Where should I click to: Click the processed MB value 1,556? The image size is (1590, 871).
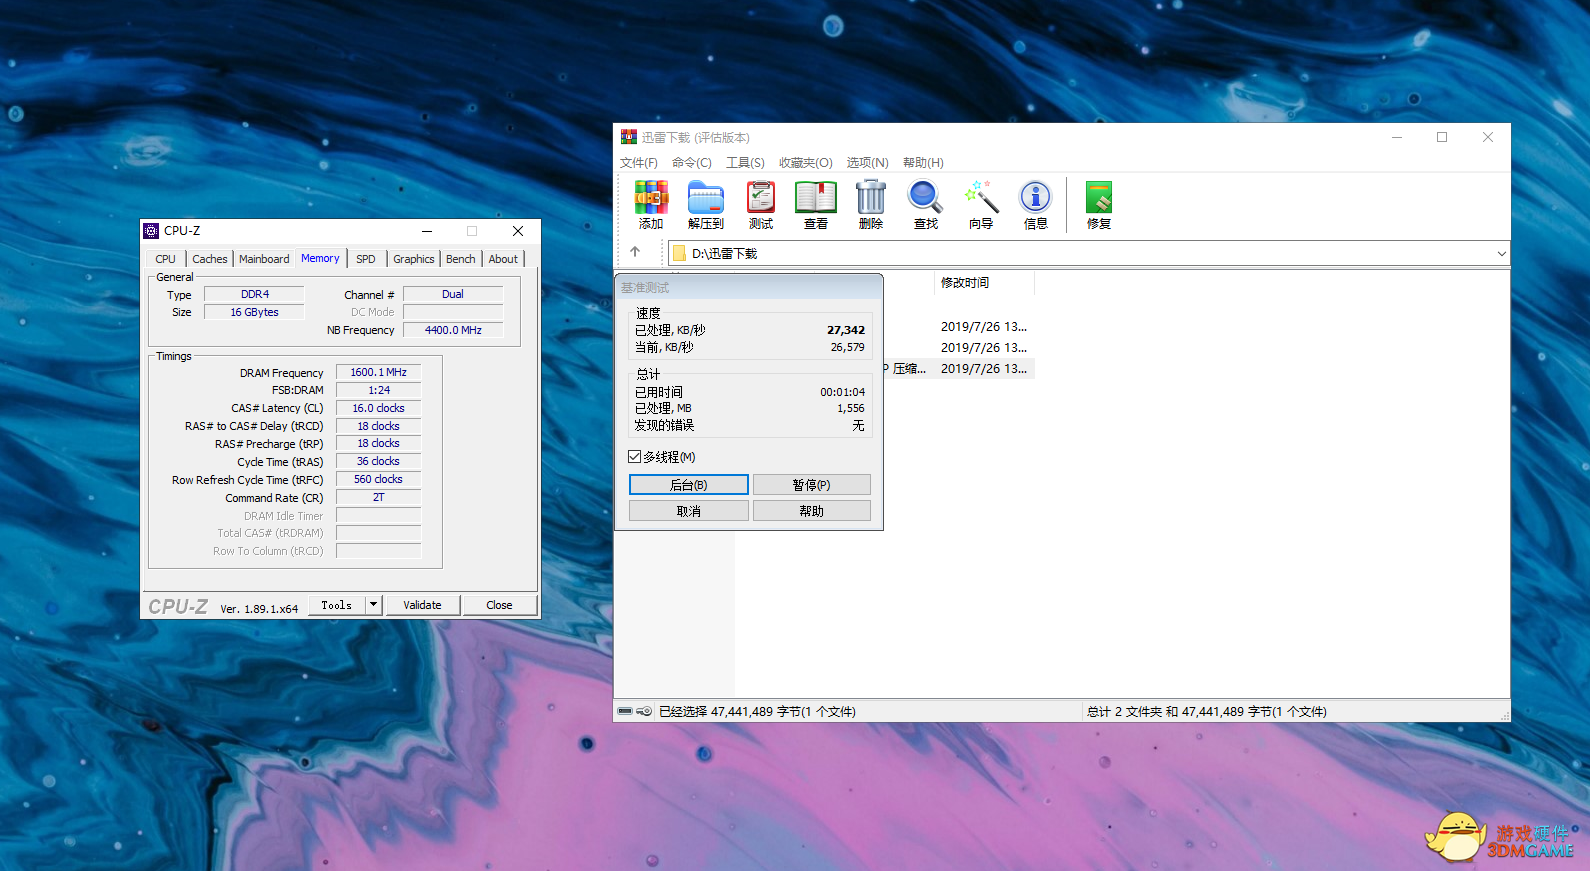click(851, 408)
